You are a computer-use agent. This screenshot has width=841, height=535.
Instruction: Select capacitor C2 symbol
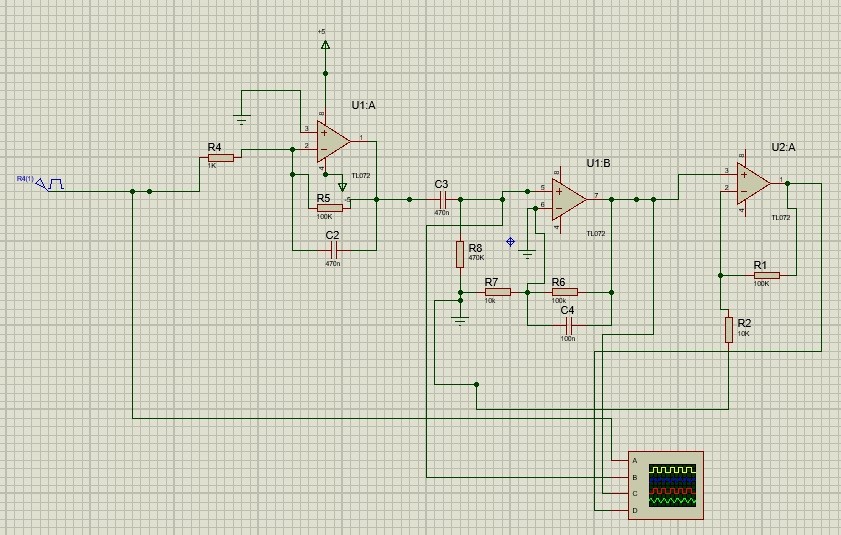333,250
